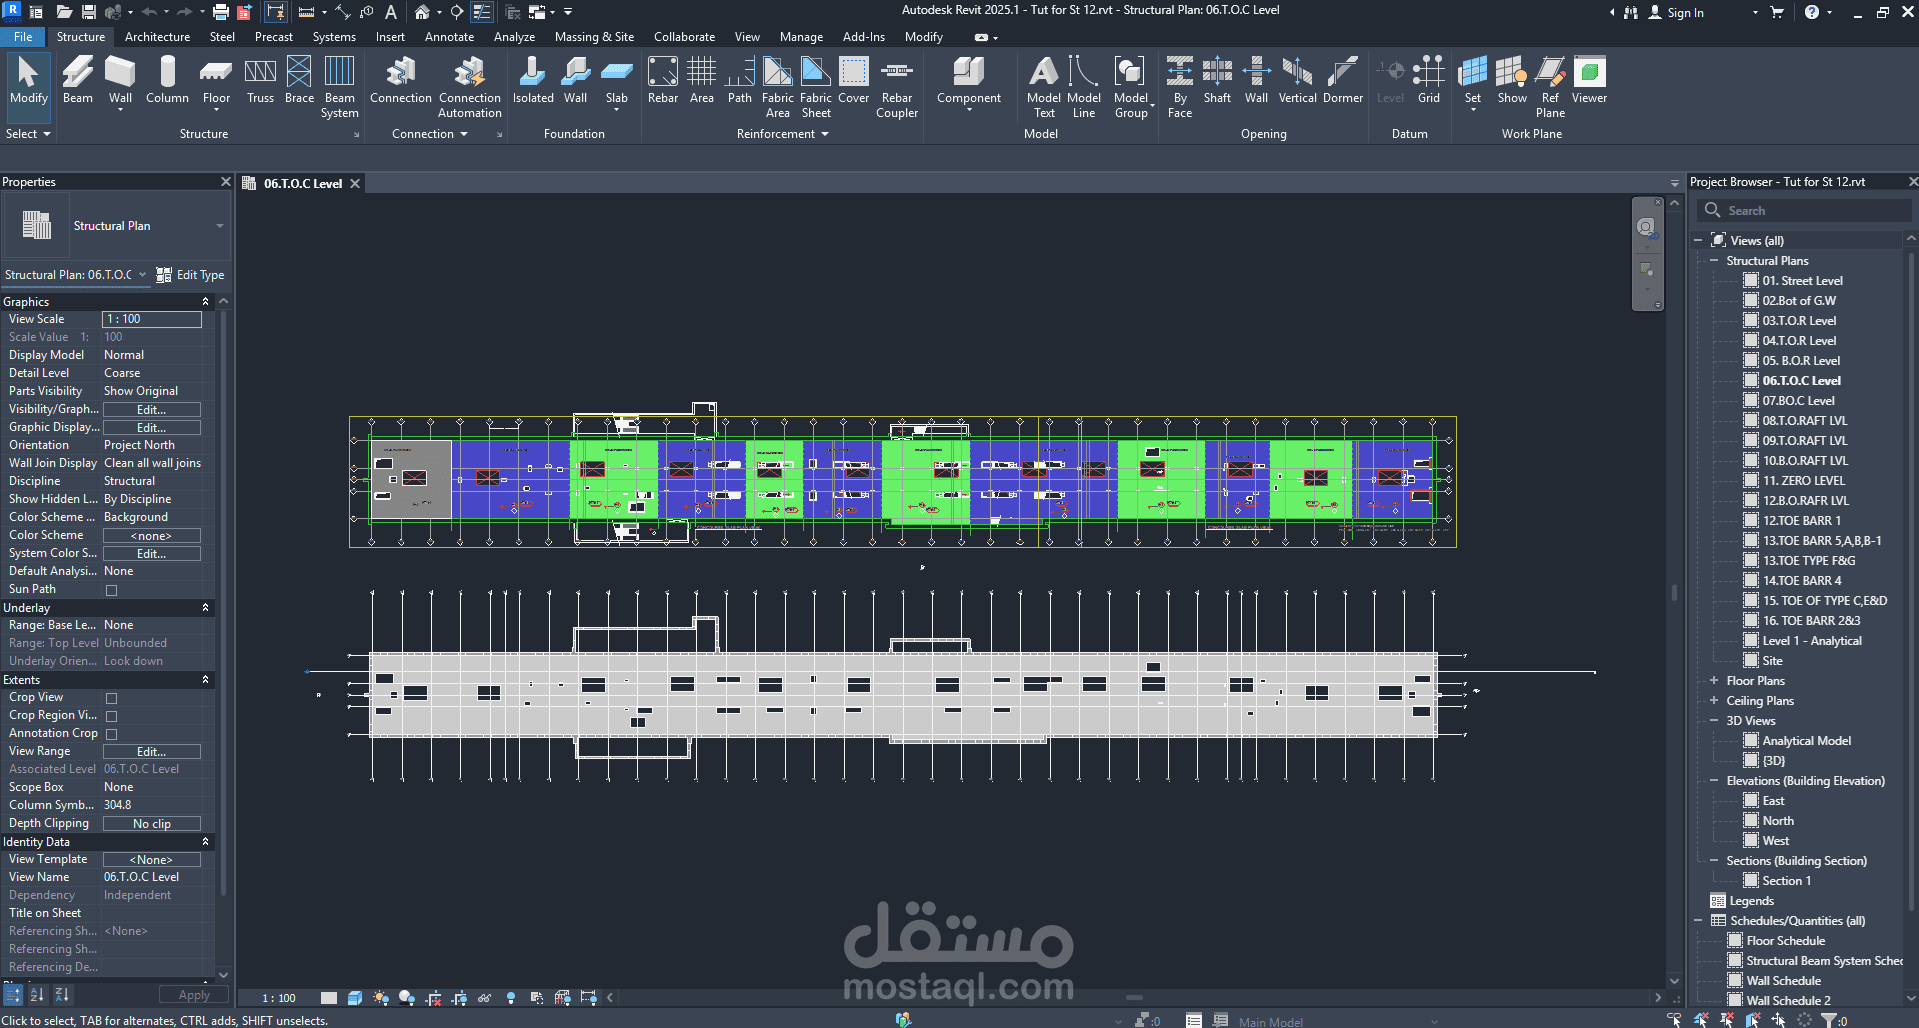Select the Rebar tool

663,80
